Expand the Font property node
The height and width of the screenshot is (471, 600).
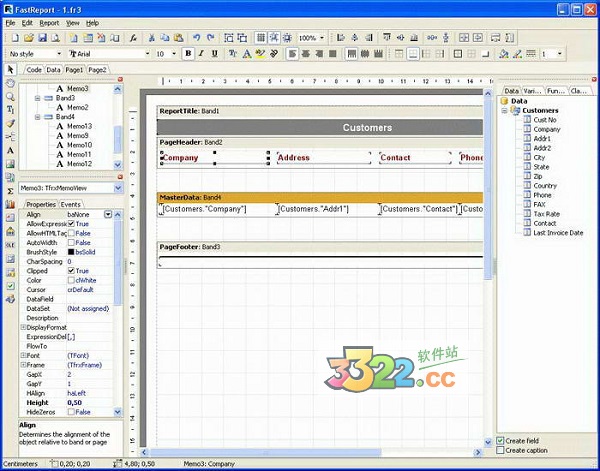[23, 355]
